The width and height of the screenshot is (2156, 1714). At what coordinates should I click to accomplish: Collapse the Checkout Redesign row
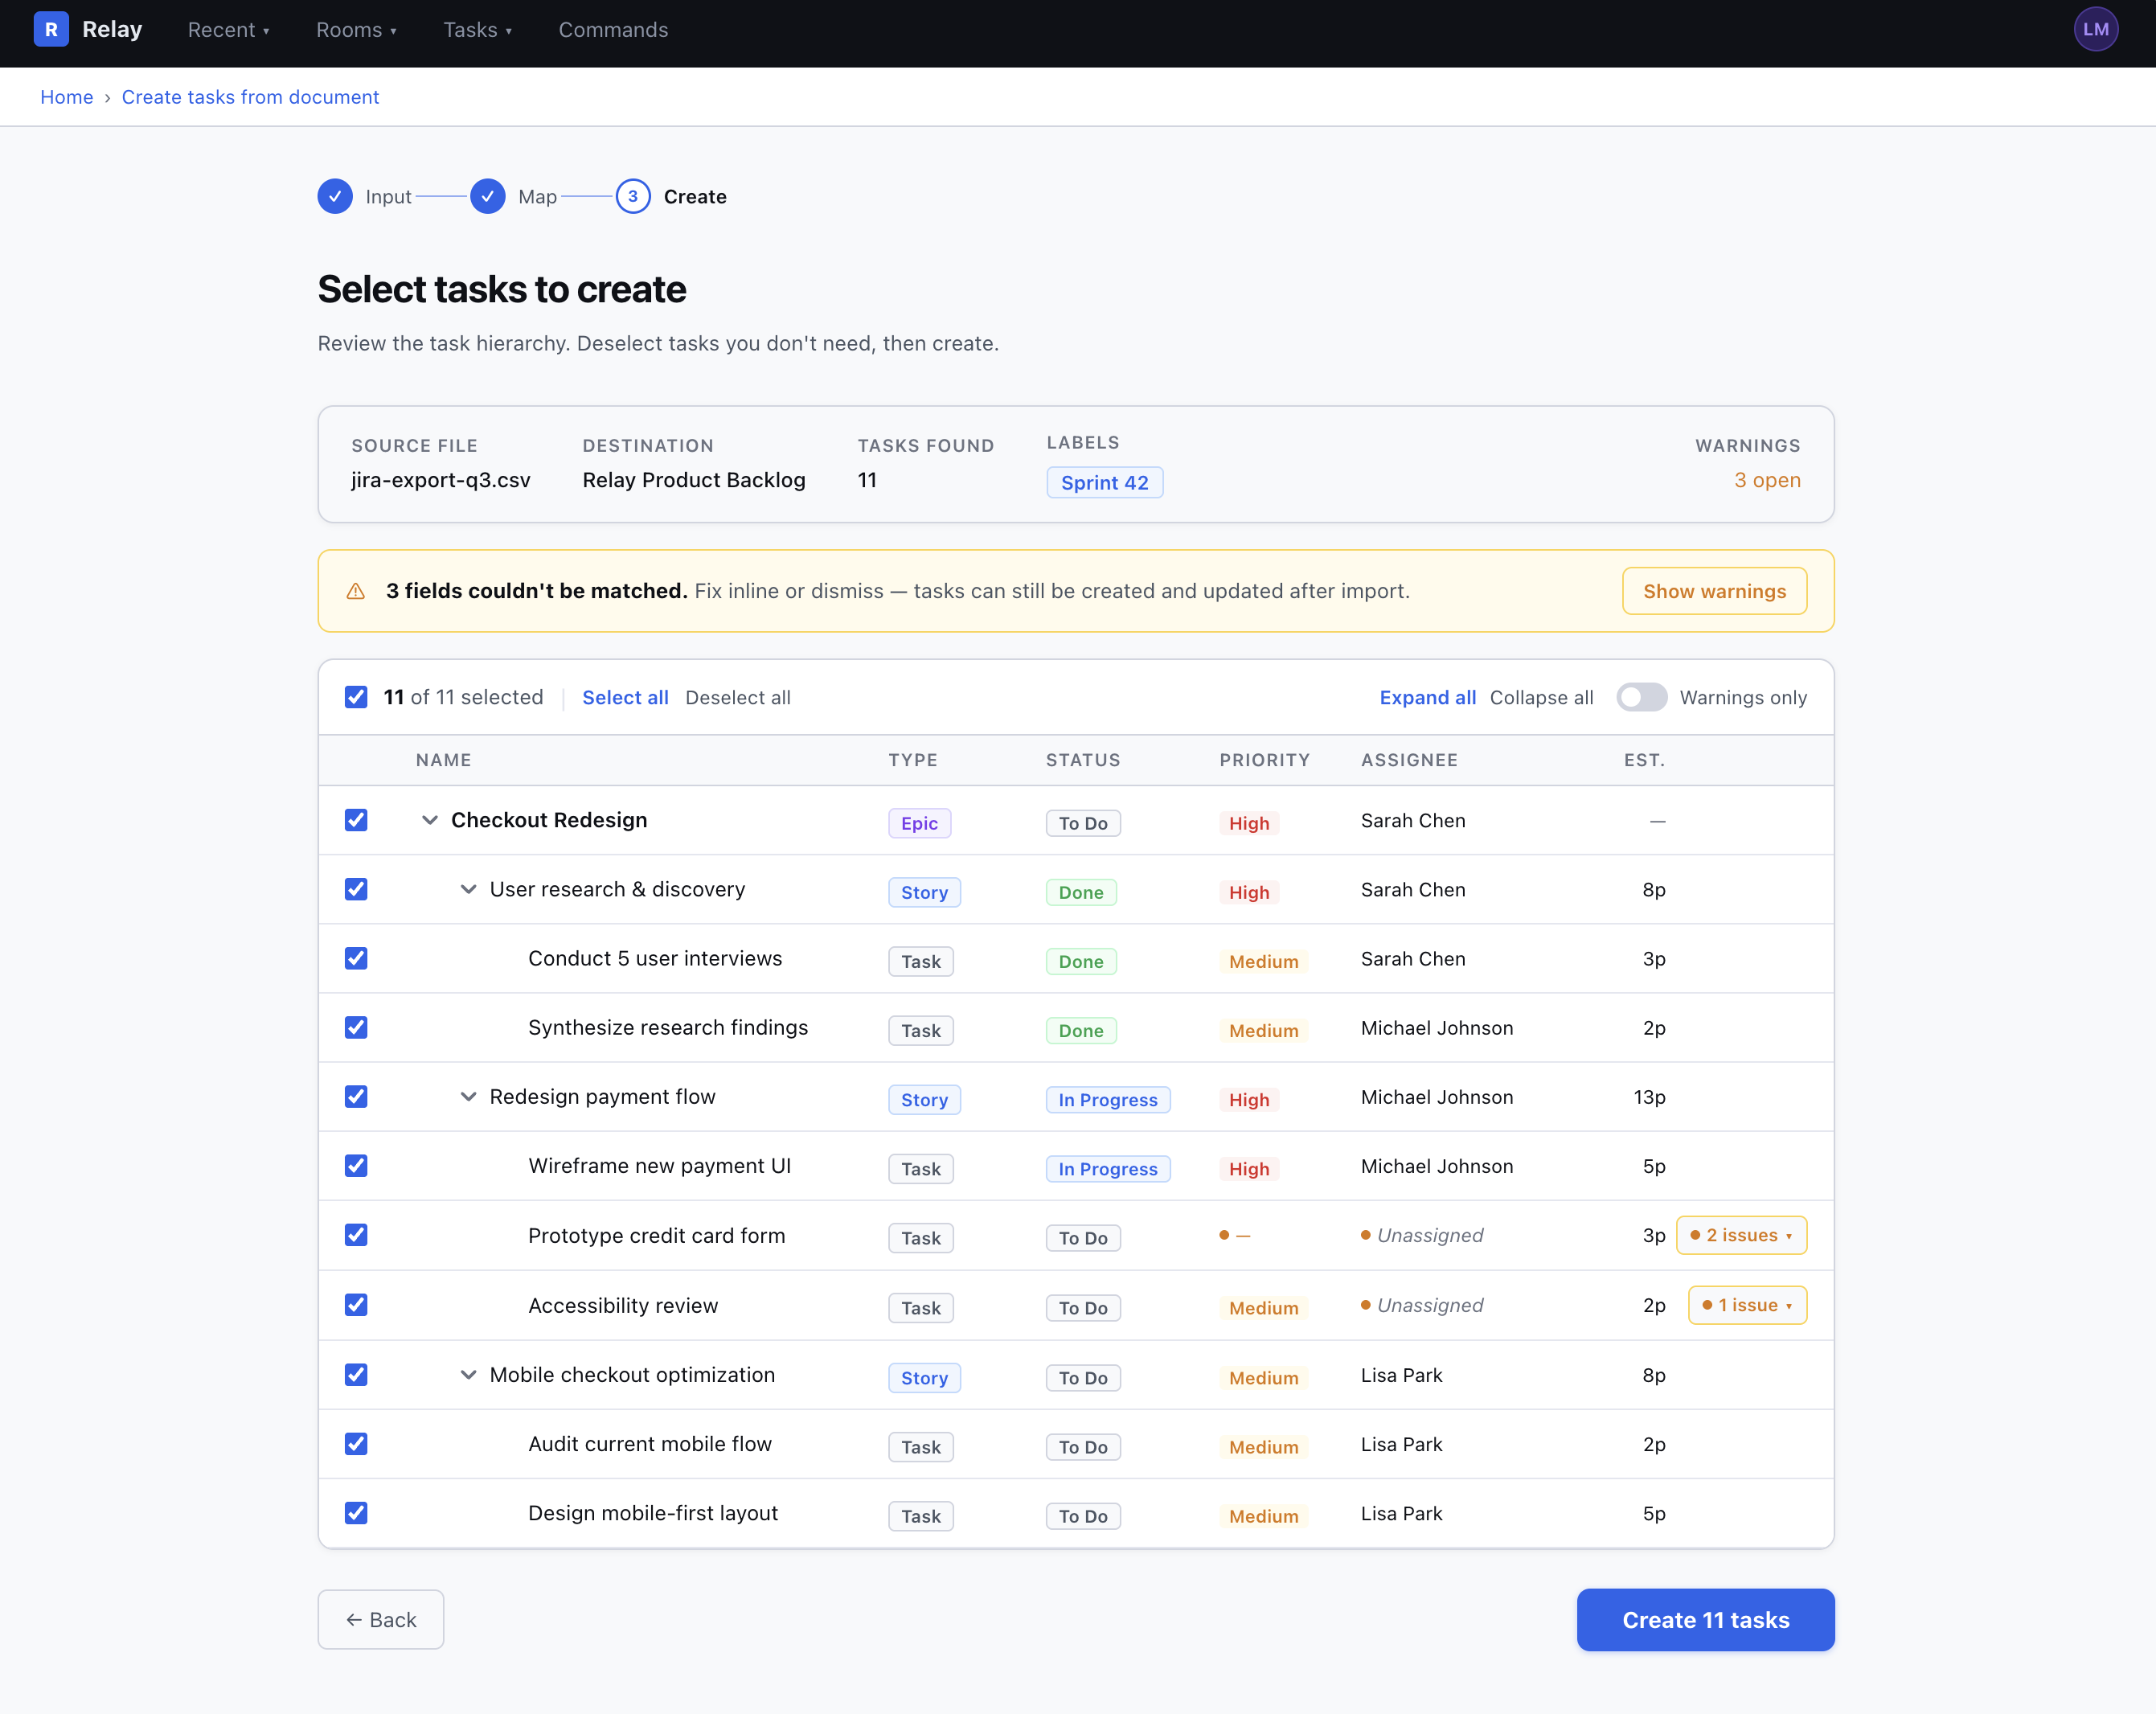click(429, 820)
